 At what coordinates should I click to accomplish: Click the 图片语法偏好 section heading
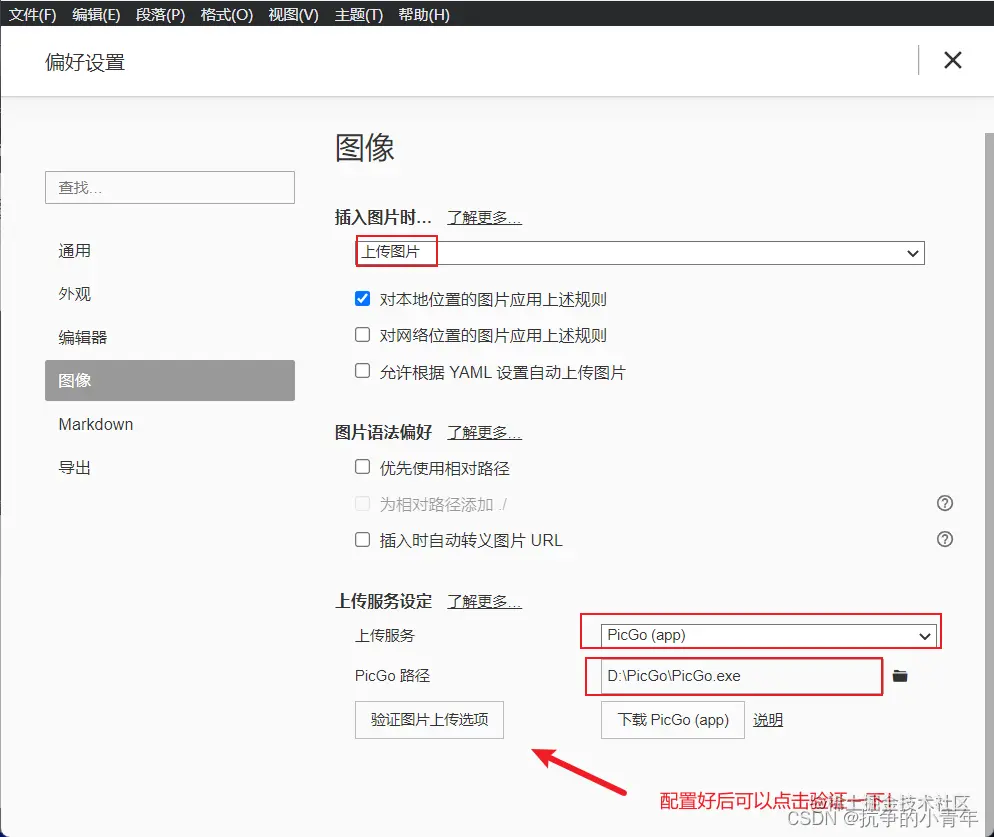(x=383, y=432)
